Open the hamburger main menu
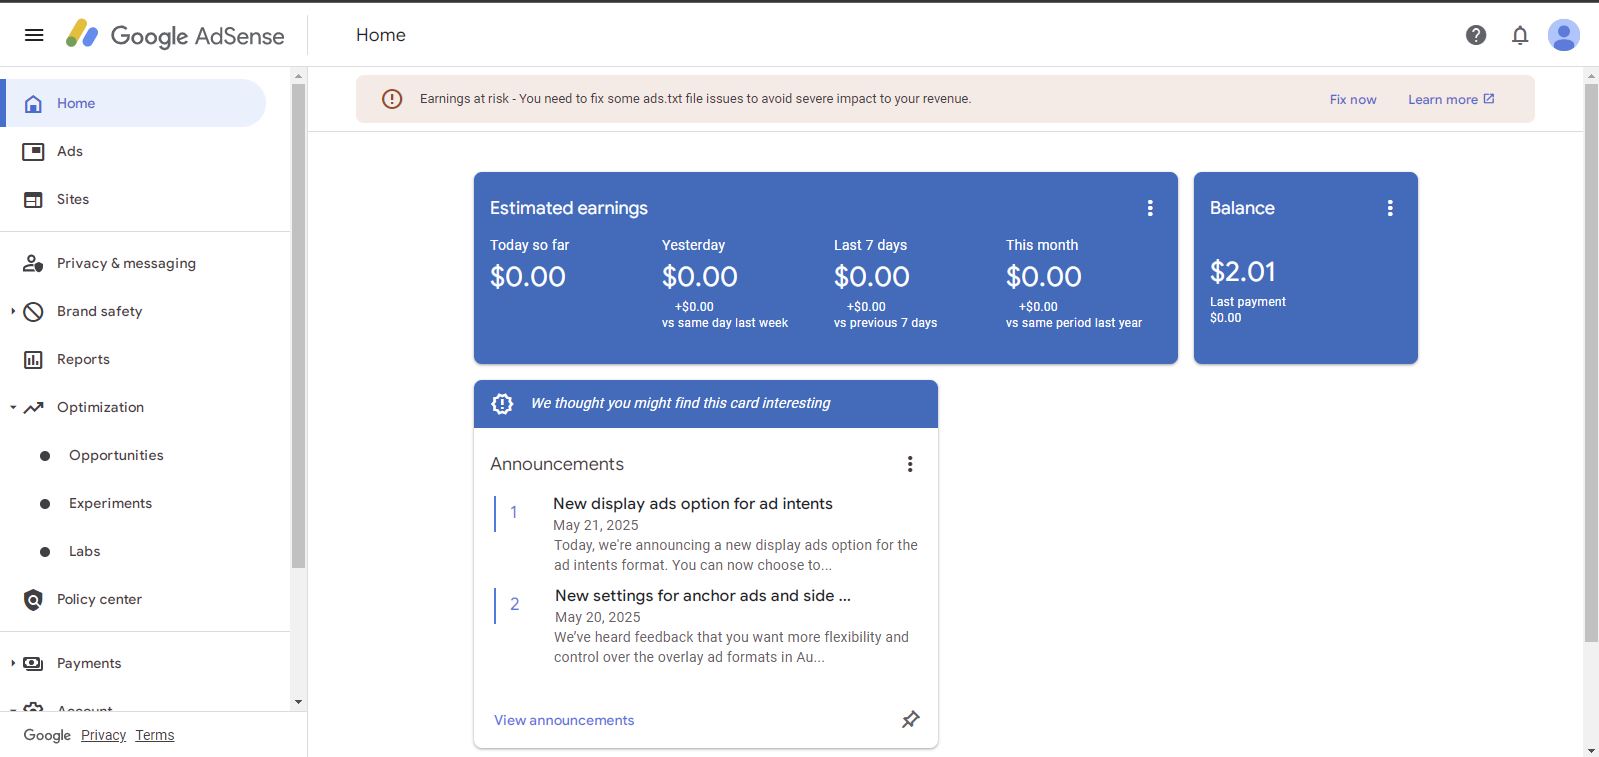The image size is (1599, 757). tap(34, 35)
